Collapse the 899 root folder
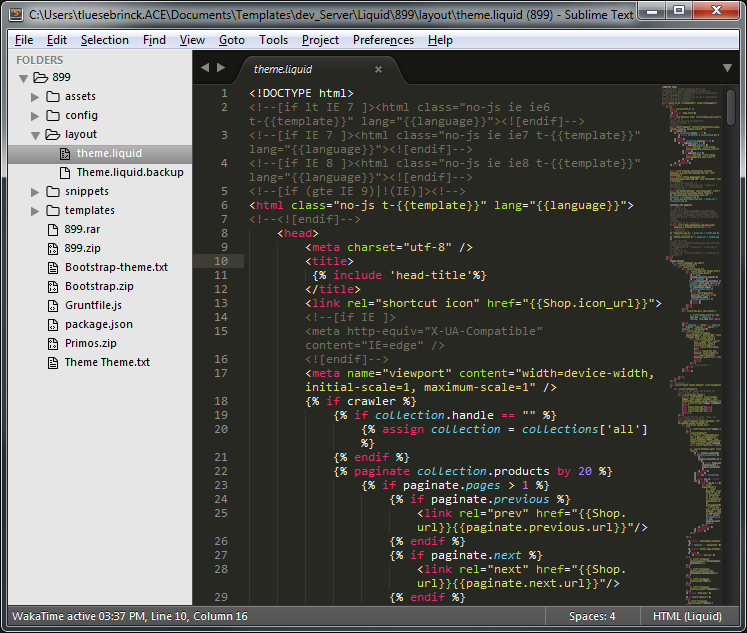 click(x=23, y=78)
